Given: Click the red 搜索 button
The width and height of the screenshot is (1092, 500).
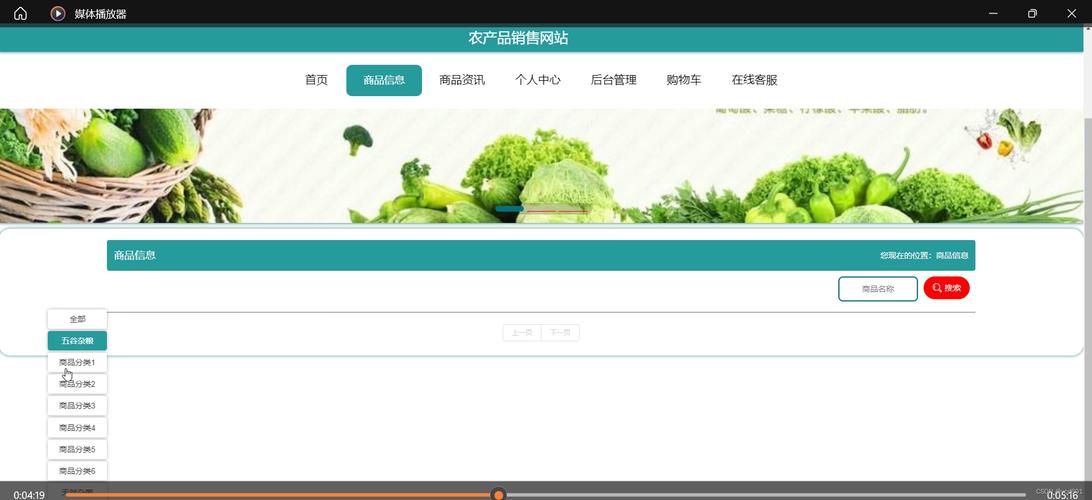Looking at the screenshot, I should tap(946, 288).
